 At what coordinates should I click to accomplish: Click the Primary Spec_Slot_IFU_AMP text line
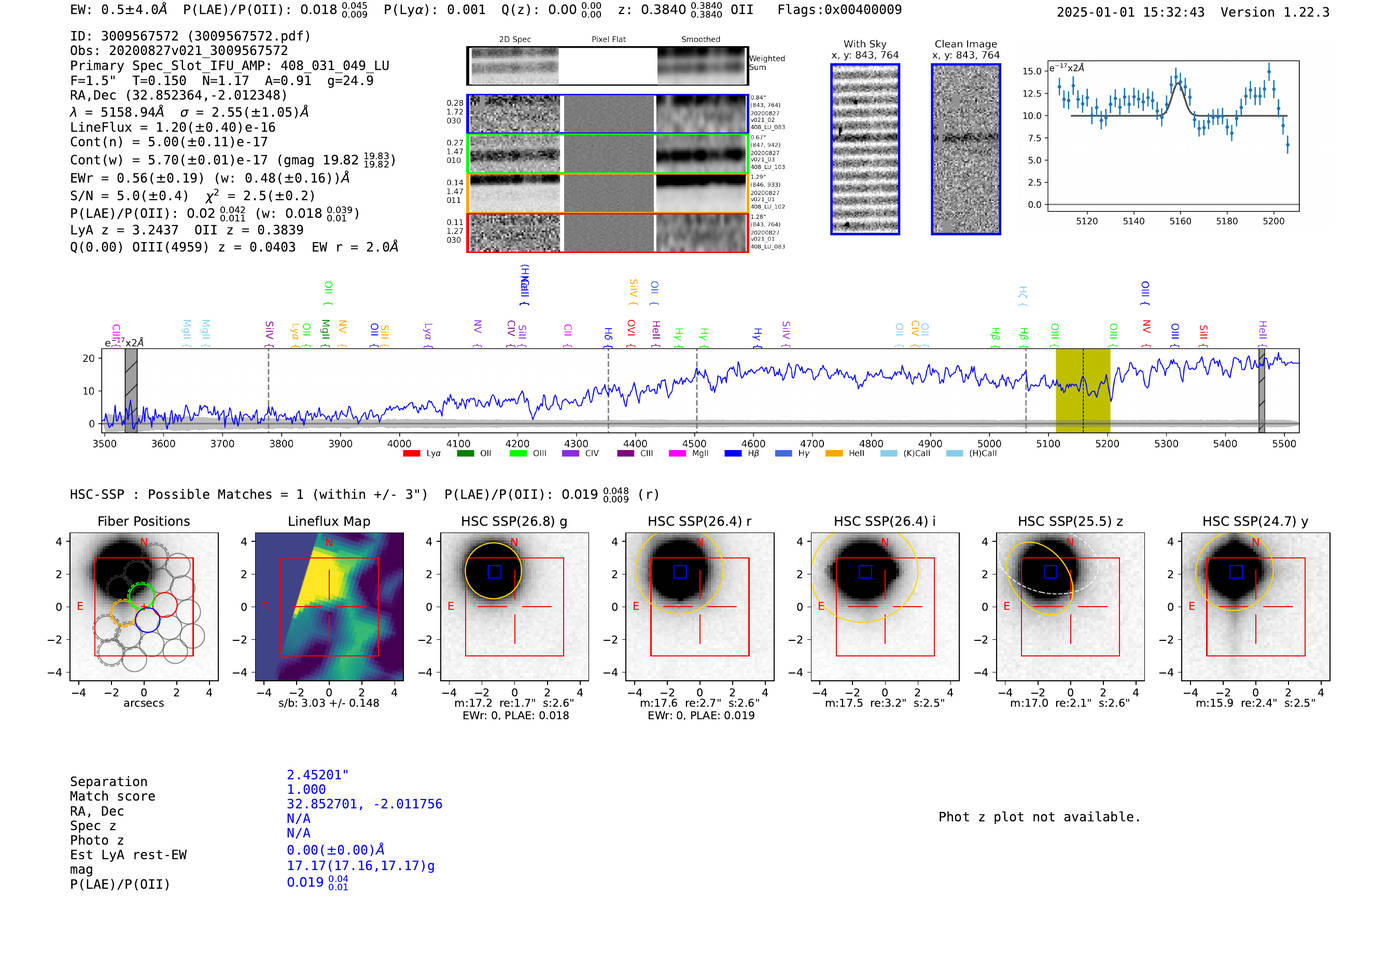(230, 65)
